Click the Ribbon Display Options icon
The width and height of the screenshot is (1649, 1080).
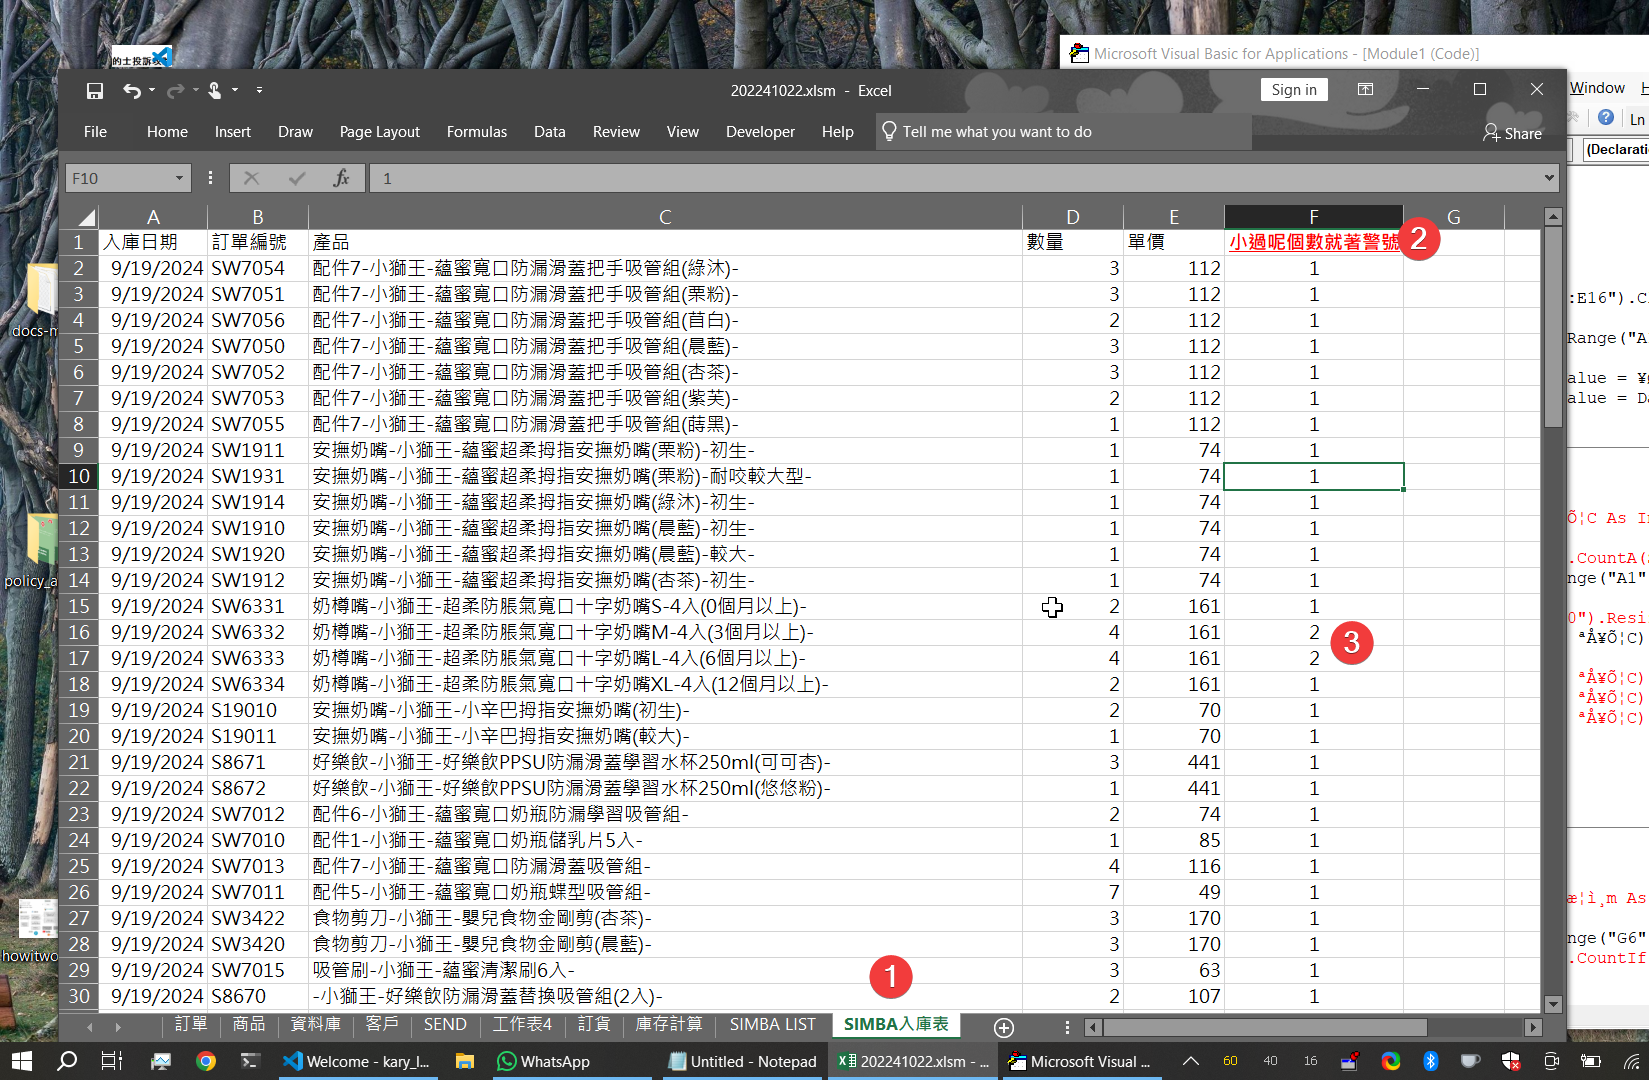pos(1365,90)
